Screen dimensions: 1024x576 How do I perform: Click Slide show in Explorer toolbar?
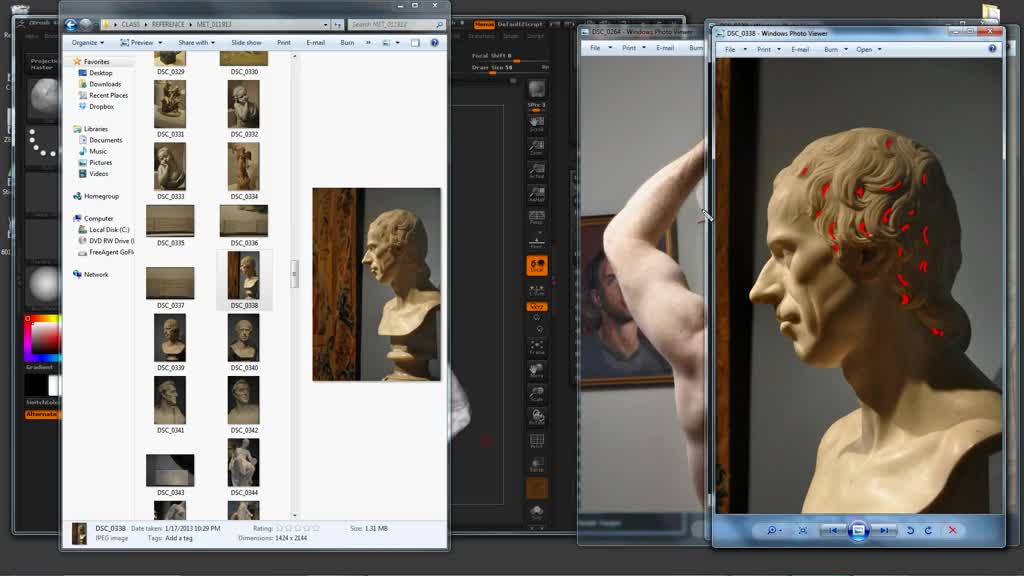pos(246,43)
